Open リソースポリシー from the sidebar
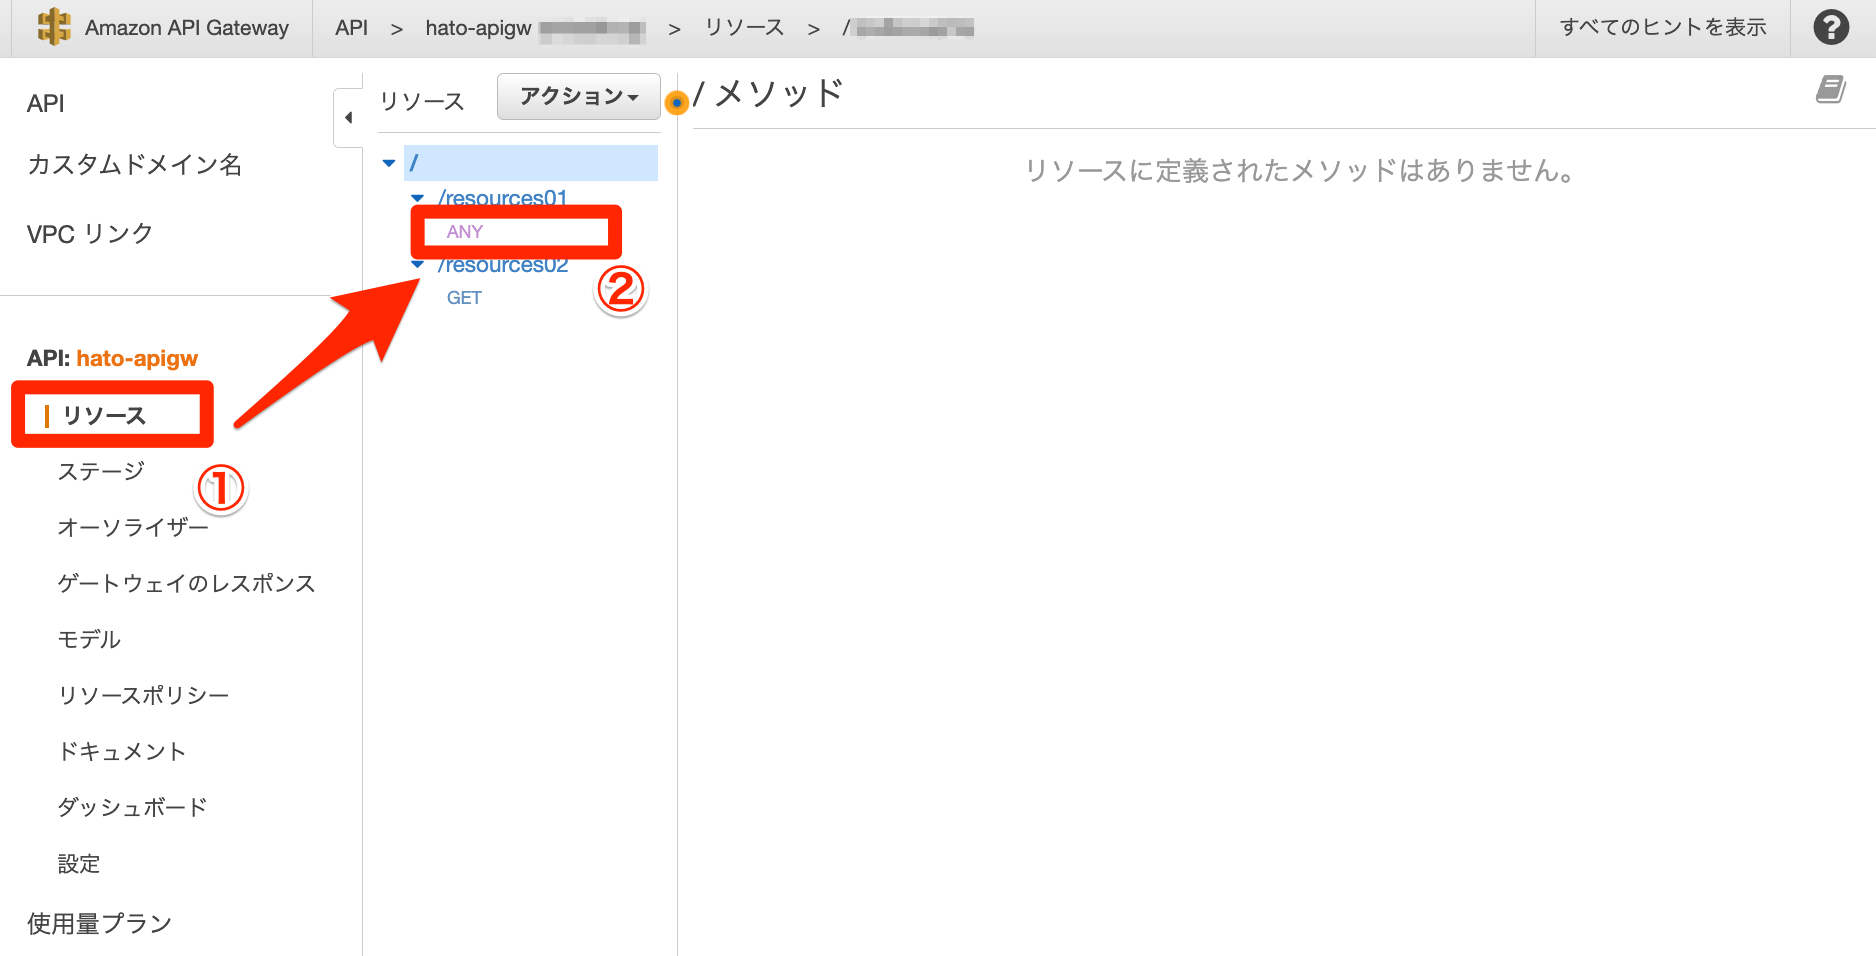Screen dimensions: 1876x956 tap(144, 694)
